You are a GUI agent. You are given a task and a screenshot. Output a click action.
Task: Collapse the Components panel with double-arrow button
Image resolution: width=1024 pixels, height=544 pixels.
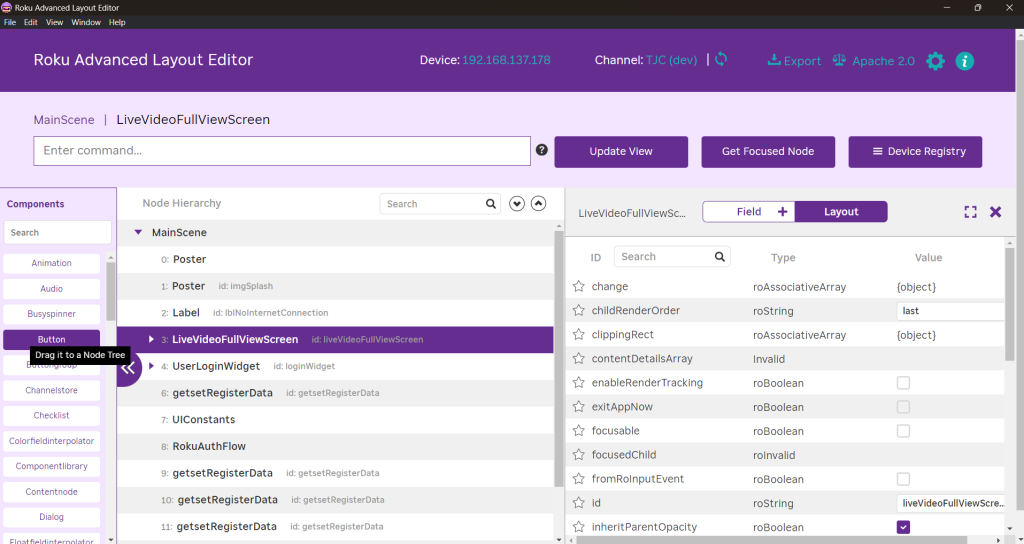point(128,368)
